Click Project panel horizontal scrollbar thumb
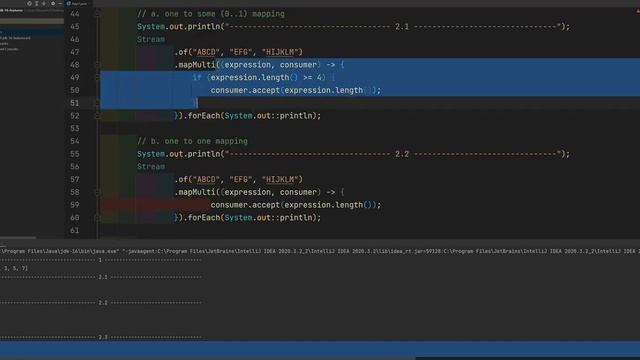Screen dimensions: 640x360 [x=18, y=237]
